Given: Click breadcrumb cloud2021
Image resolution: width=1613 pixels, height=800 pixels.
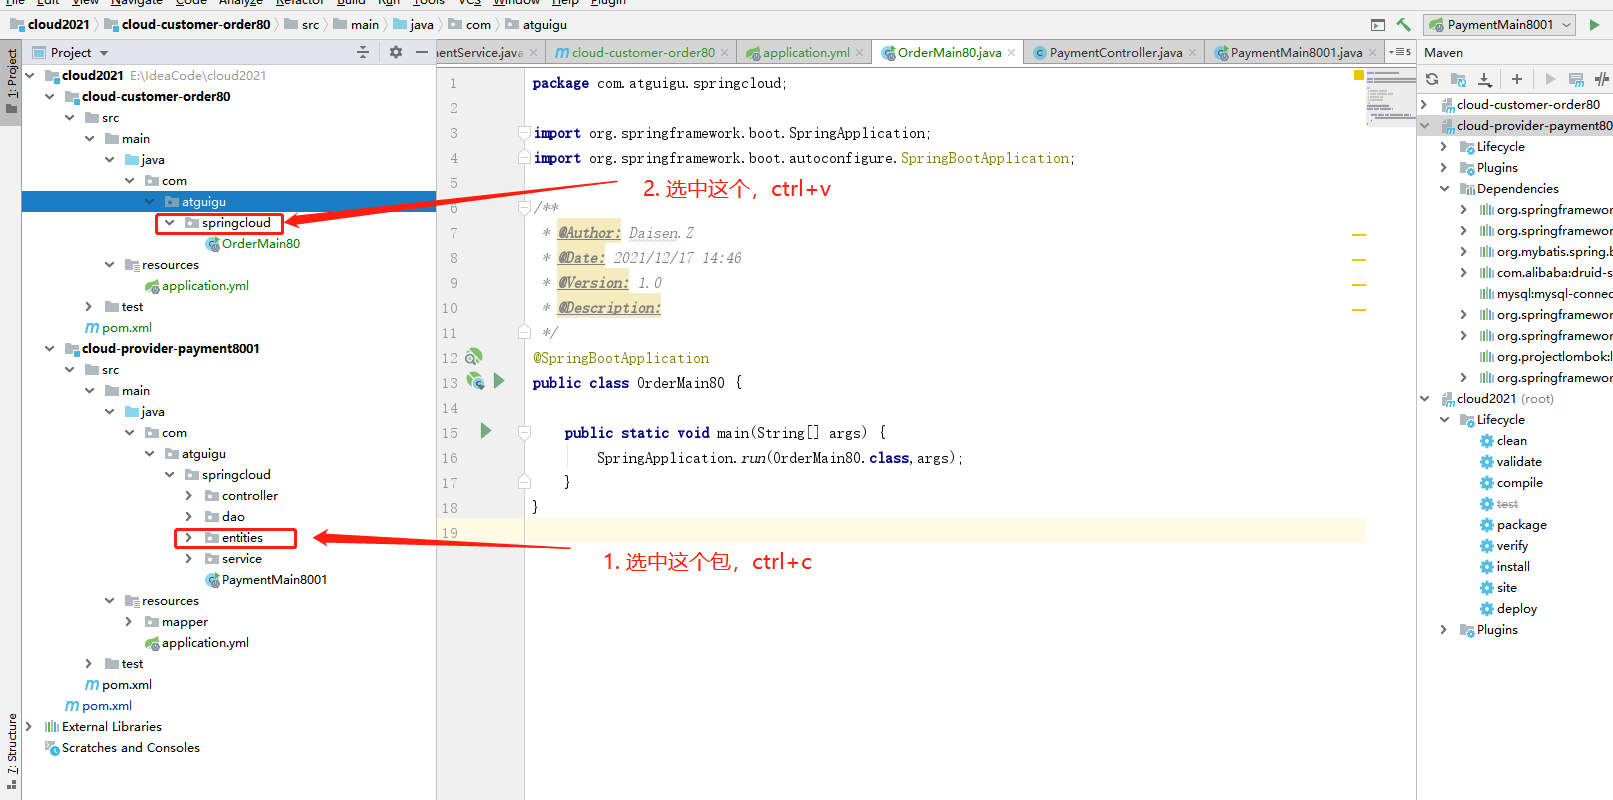Looking at the screenshot, I should pos(50,24).
